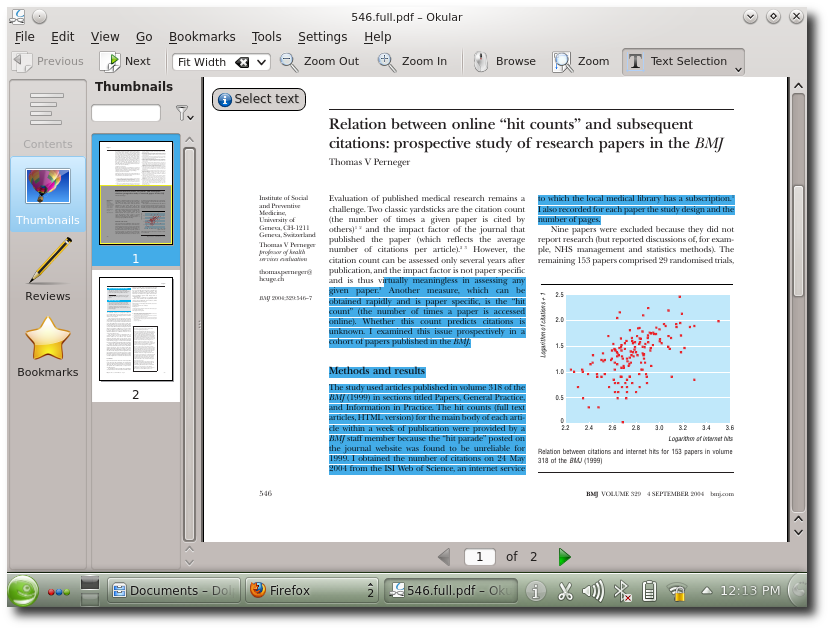Open the Bookmarks menu
Screen dimensions: 830x630
click(x=202, y=36)
